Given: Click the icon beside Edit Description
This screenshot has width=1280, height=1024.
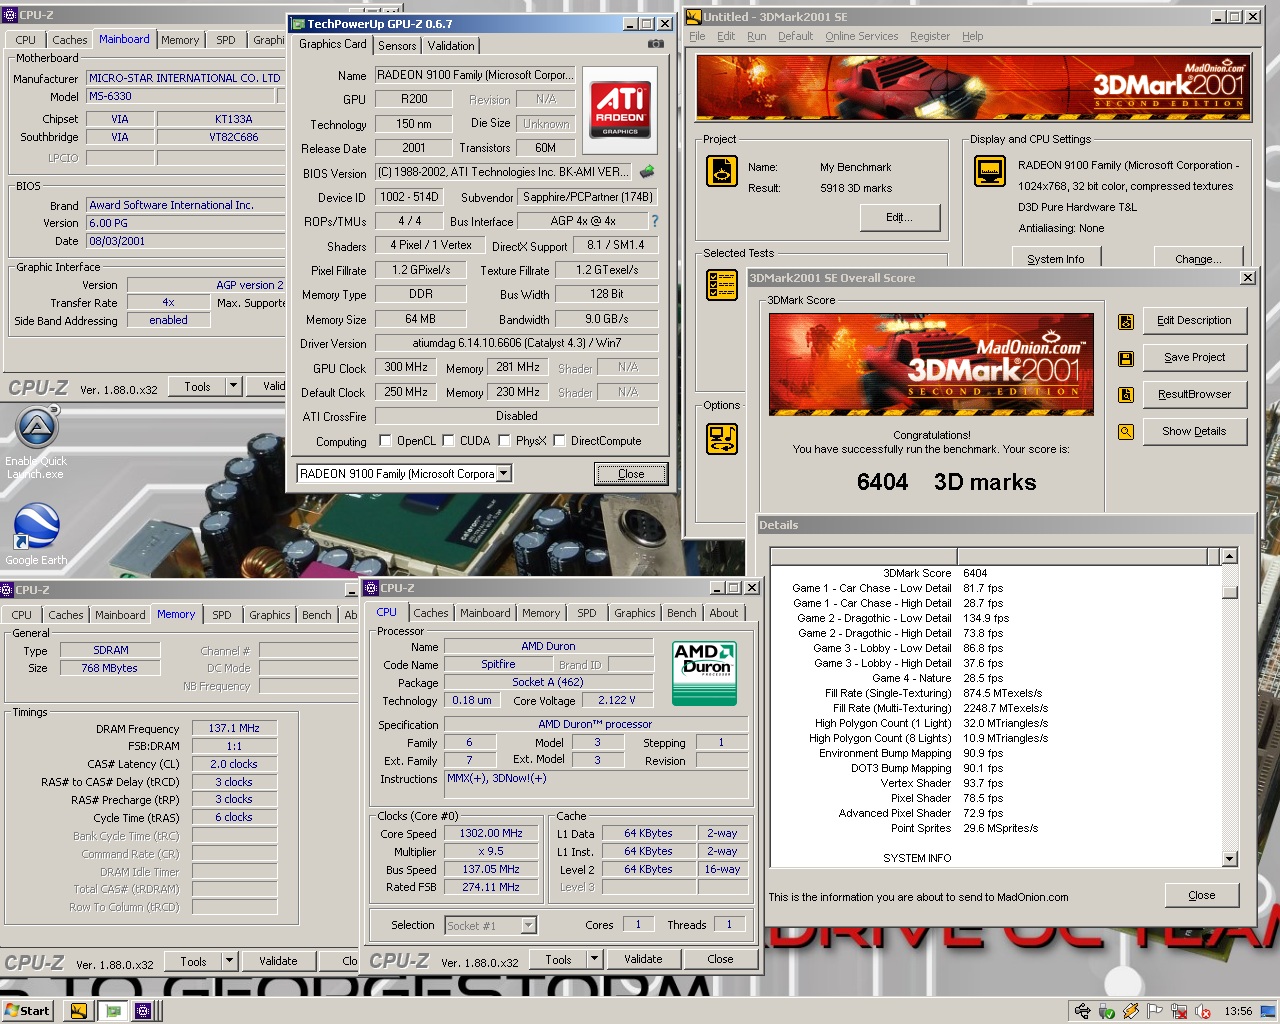Looking at the screenshot, I should tap(1126, 321).
